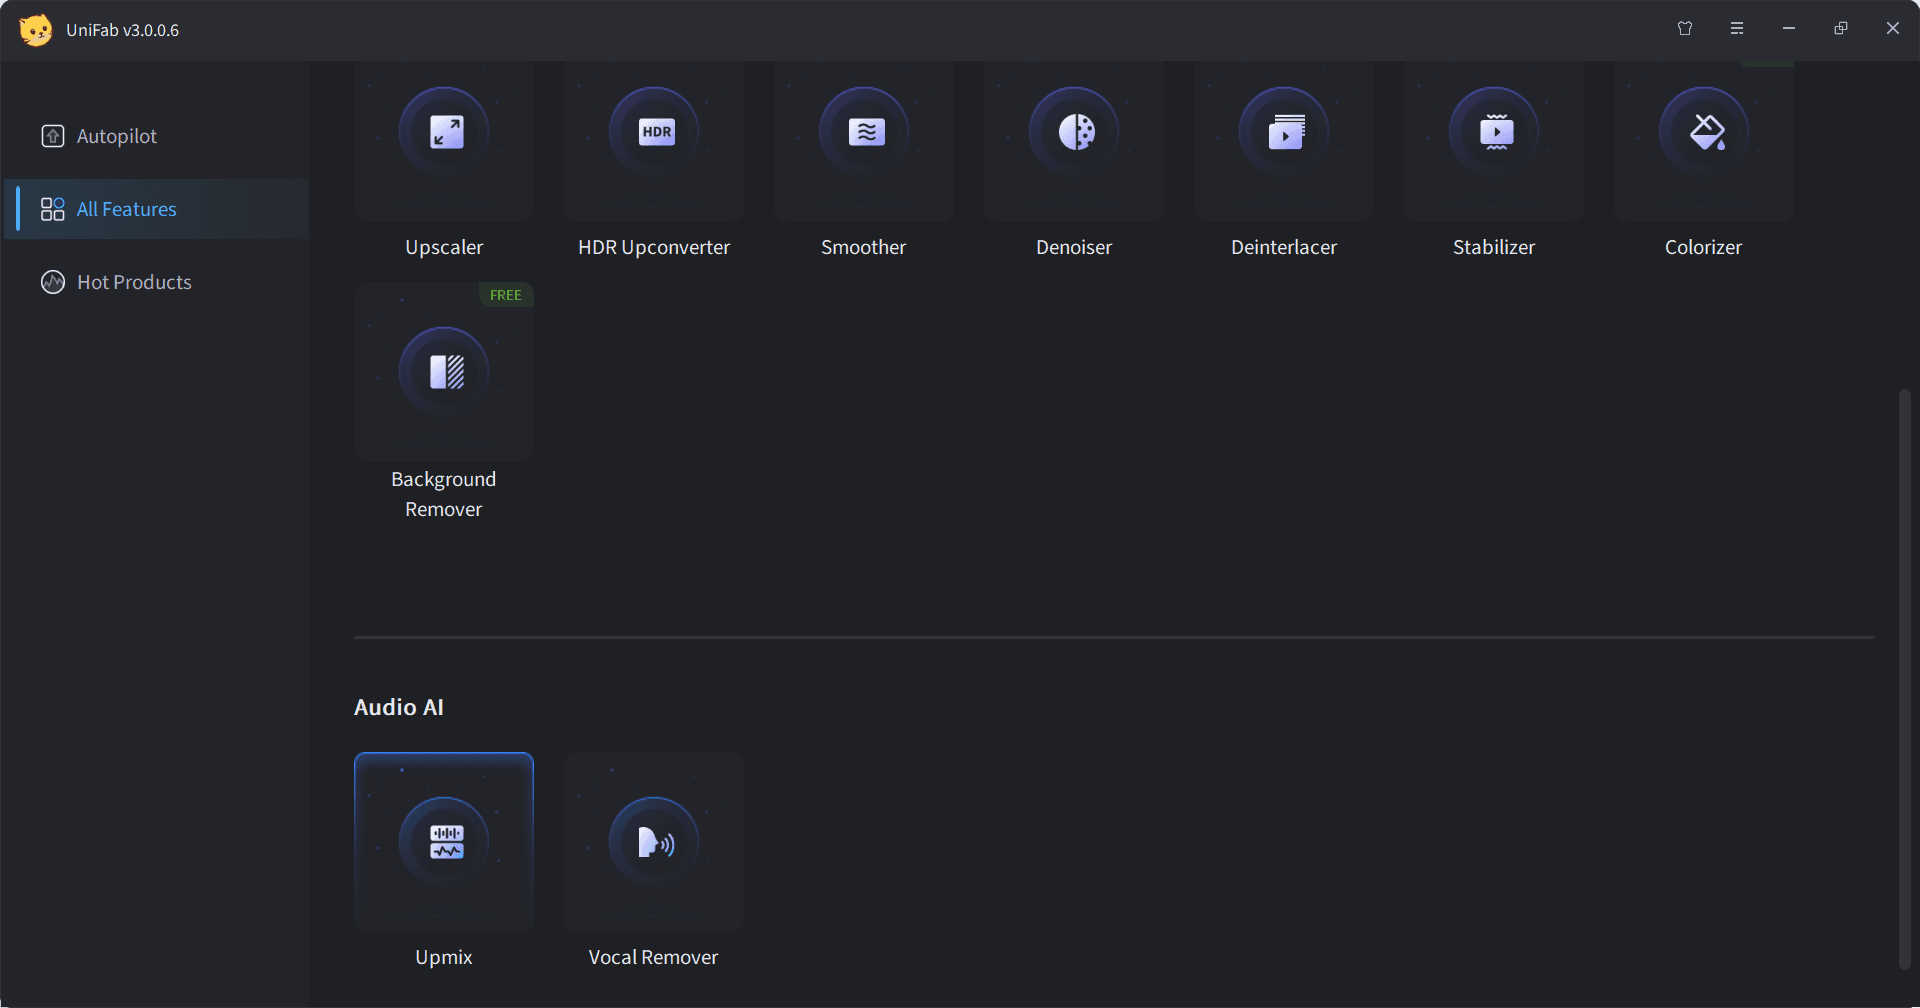Click the Vocal Remover label
Screen dimensions: 1920x1008
coord(654,957)
